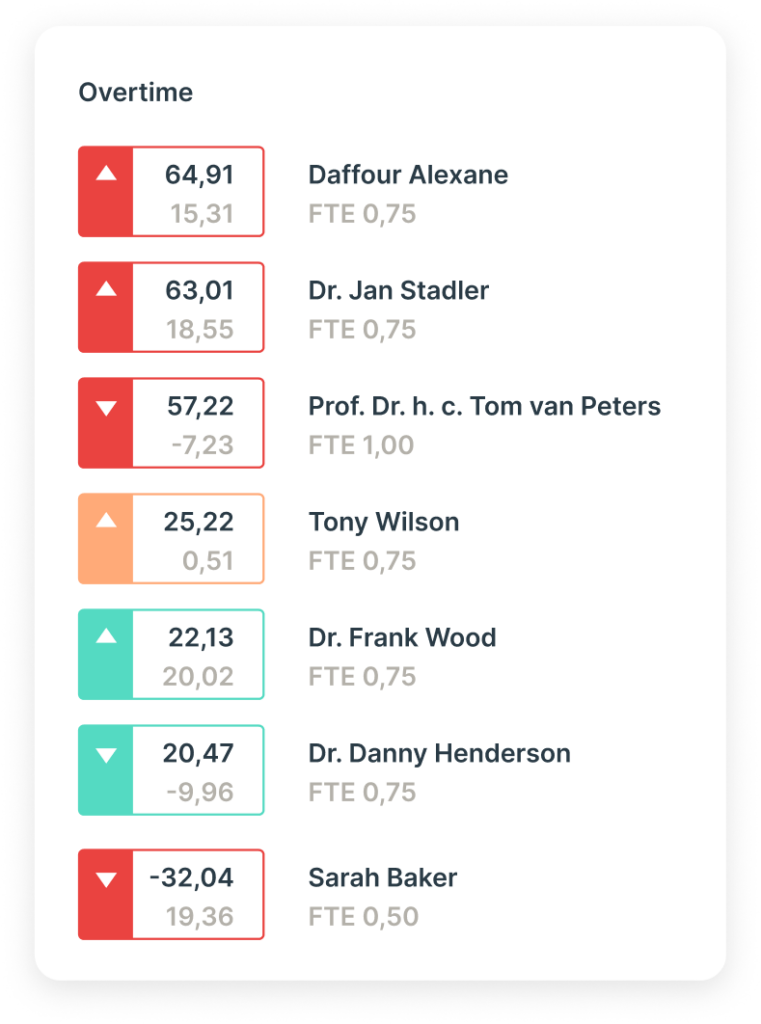Click the up arrow icon beside Daffour Alexane
The height and width of the screenshot is (1024, 761).
tap(106, 174)
